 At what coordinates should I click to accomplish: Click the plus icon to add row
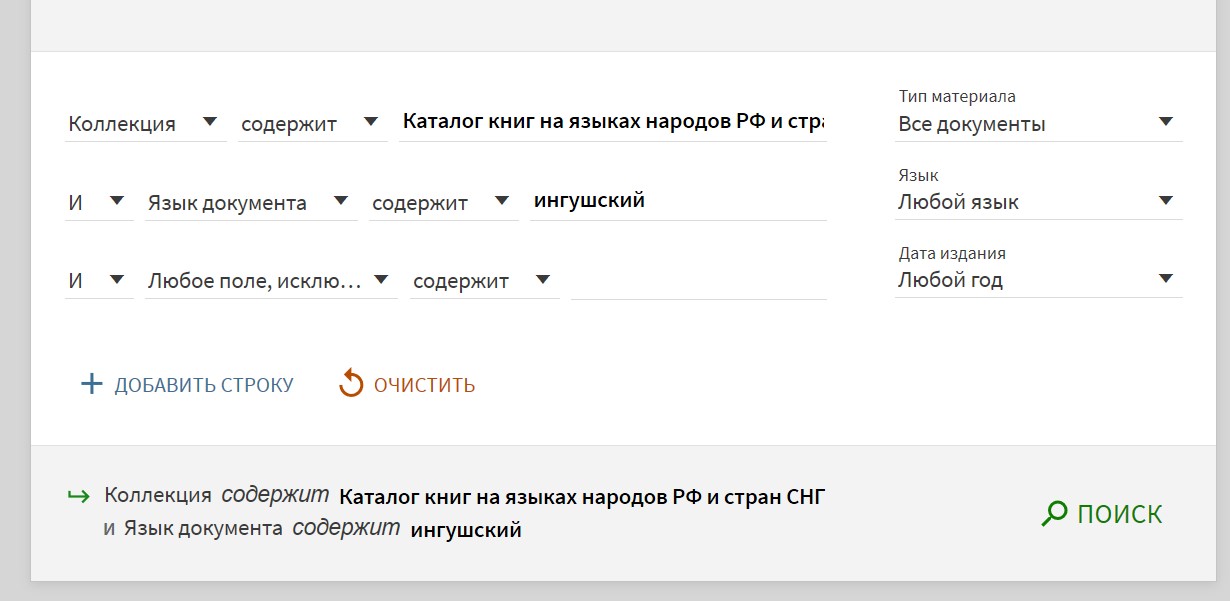(91, 384)
